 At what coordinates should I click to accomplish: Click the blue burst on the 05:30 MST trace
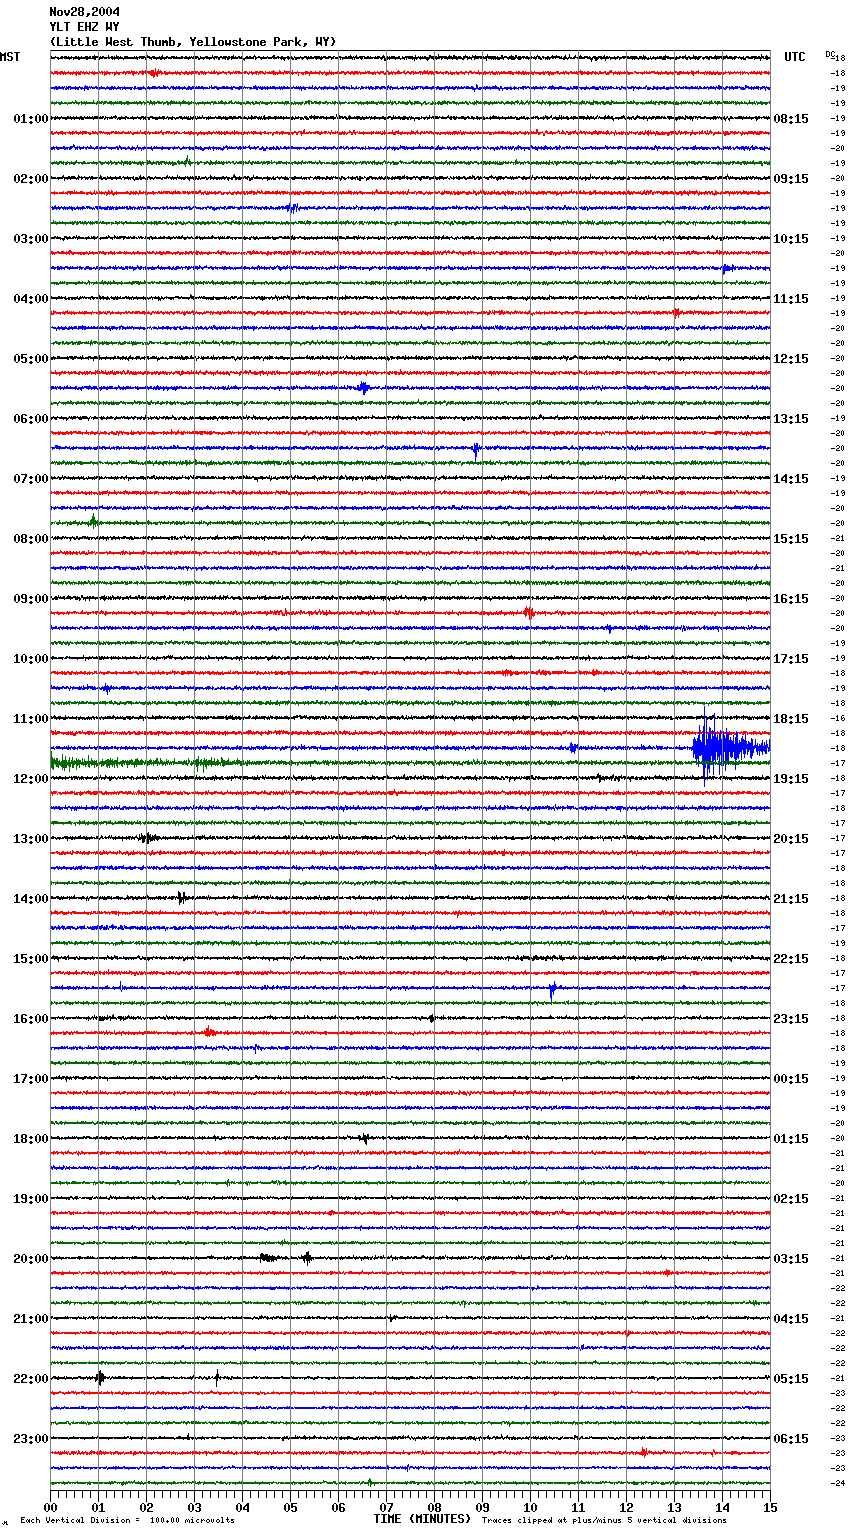(364, 388)
